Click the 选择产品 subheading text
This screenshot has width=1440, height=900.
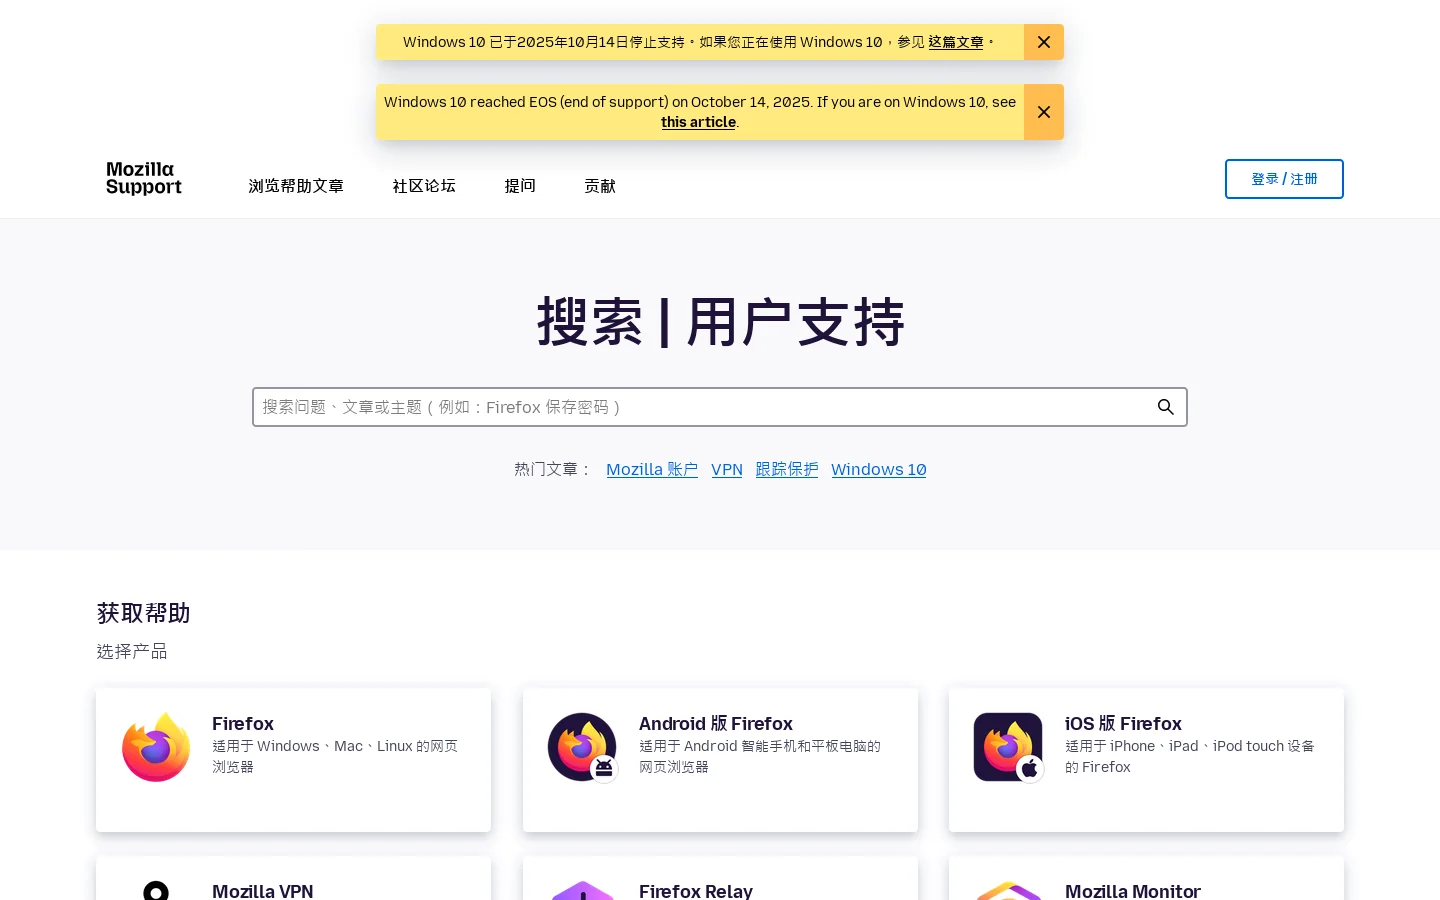pos(132,651)
